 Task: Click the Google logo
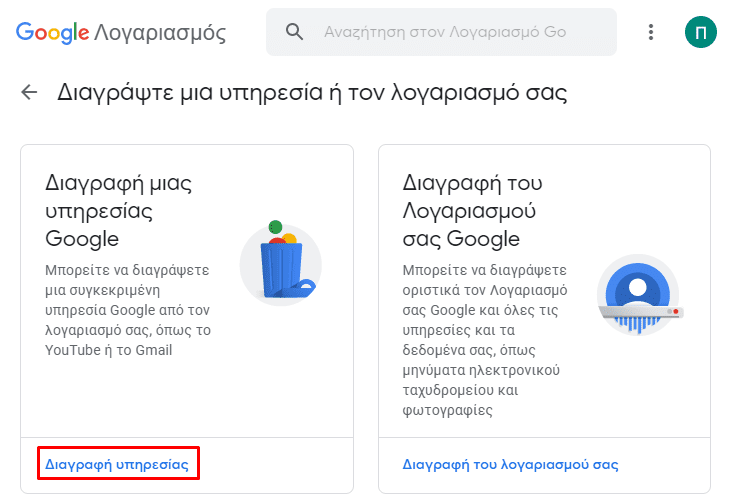[x=52, y=33]
